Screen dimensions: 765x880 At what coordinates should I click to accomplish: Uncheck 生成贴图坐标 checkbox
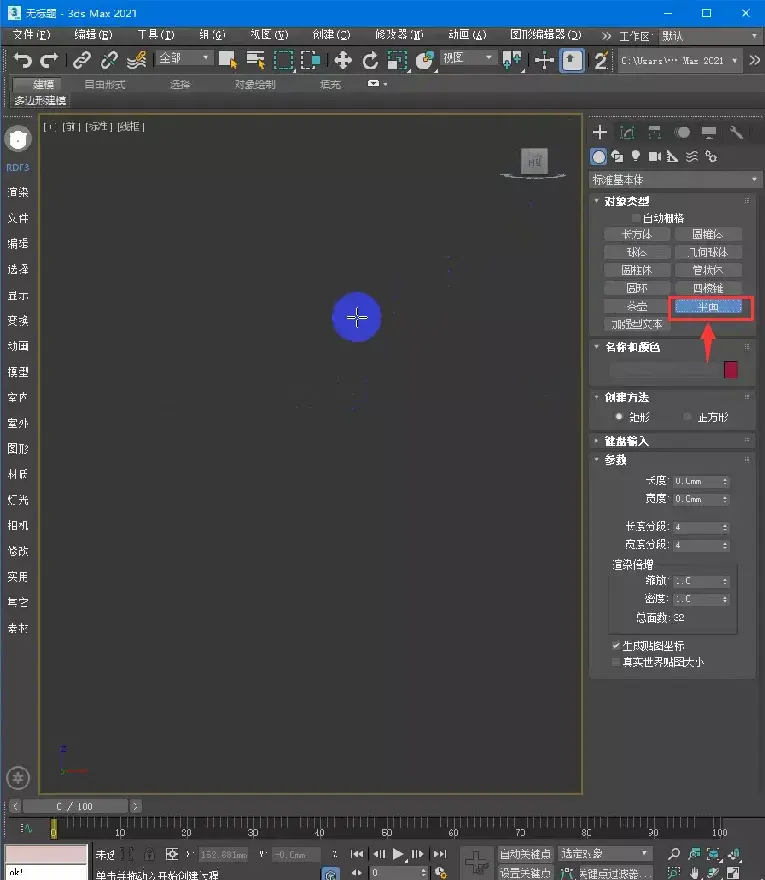(x=615, y=646)
